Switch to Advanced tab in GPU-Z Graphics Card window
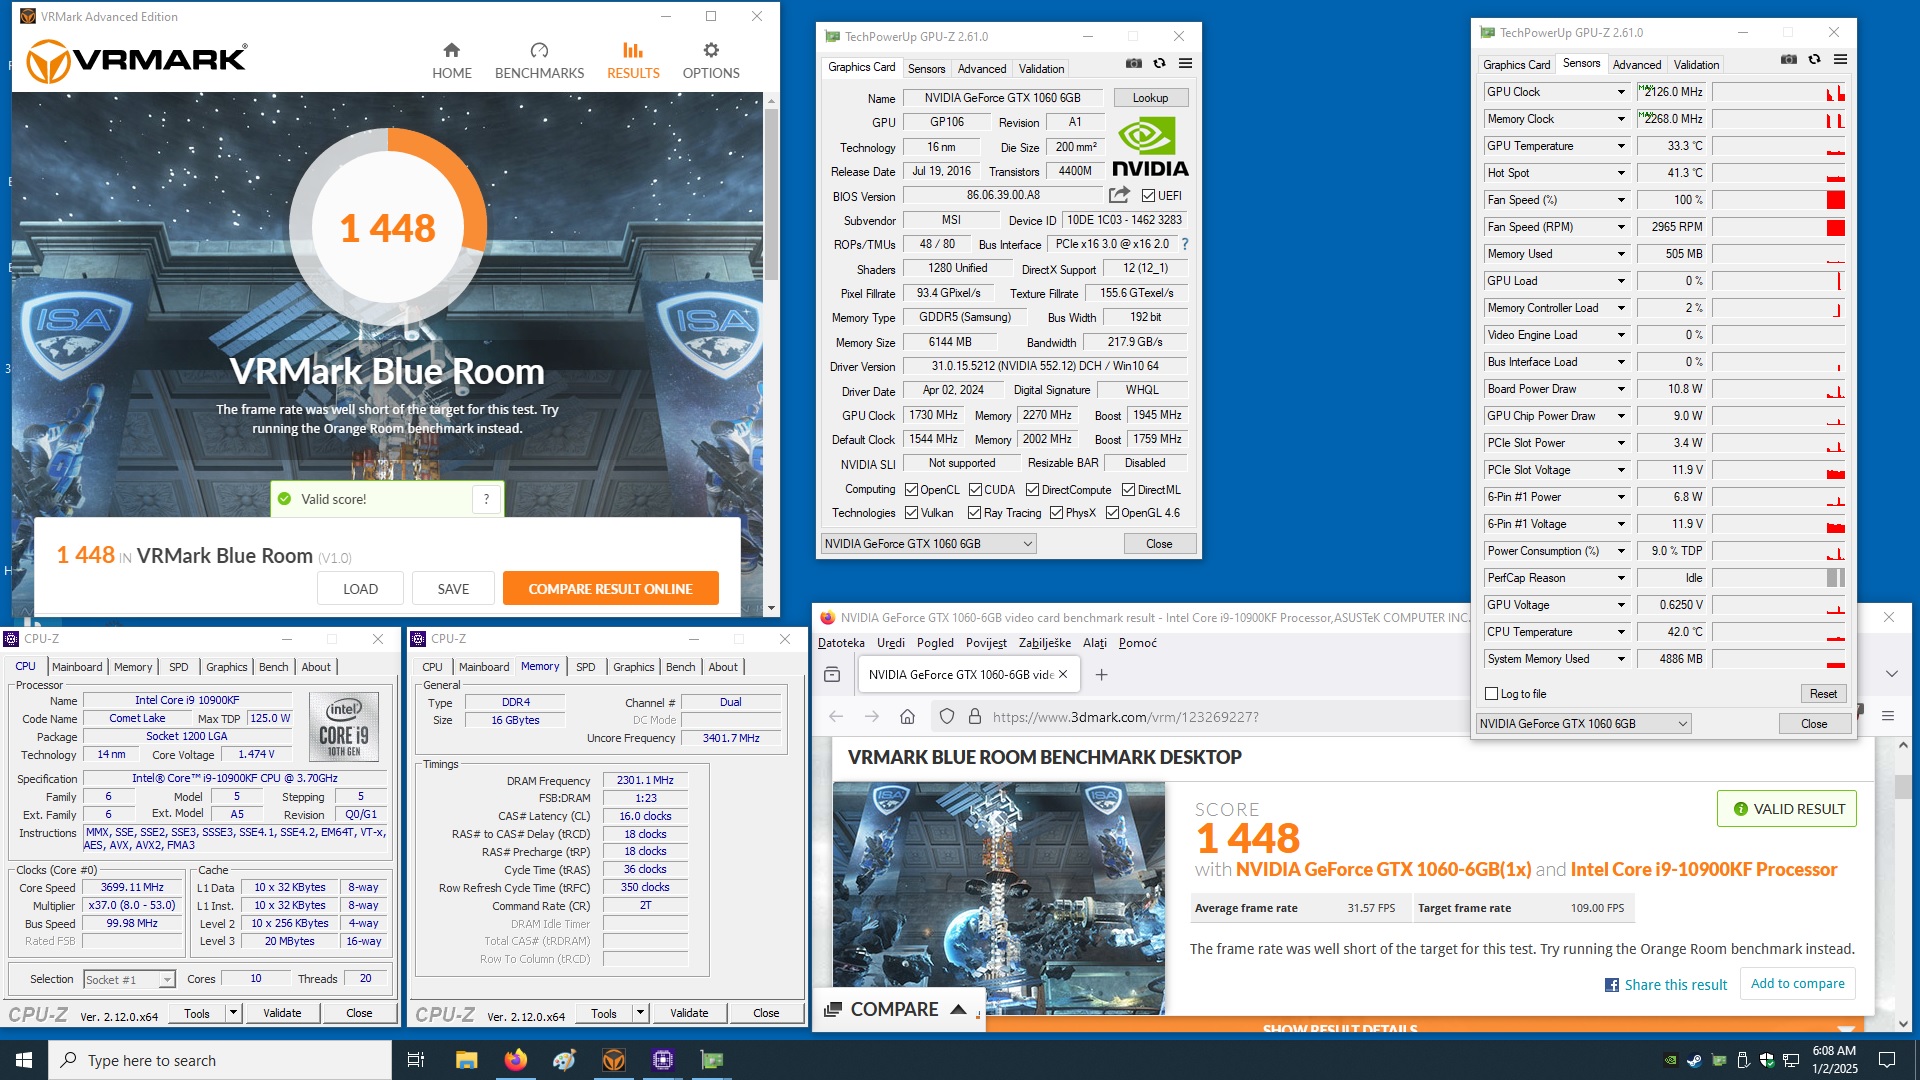 pyautogui.click(x=981, y=69)
